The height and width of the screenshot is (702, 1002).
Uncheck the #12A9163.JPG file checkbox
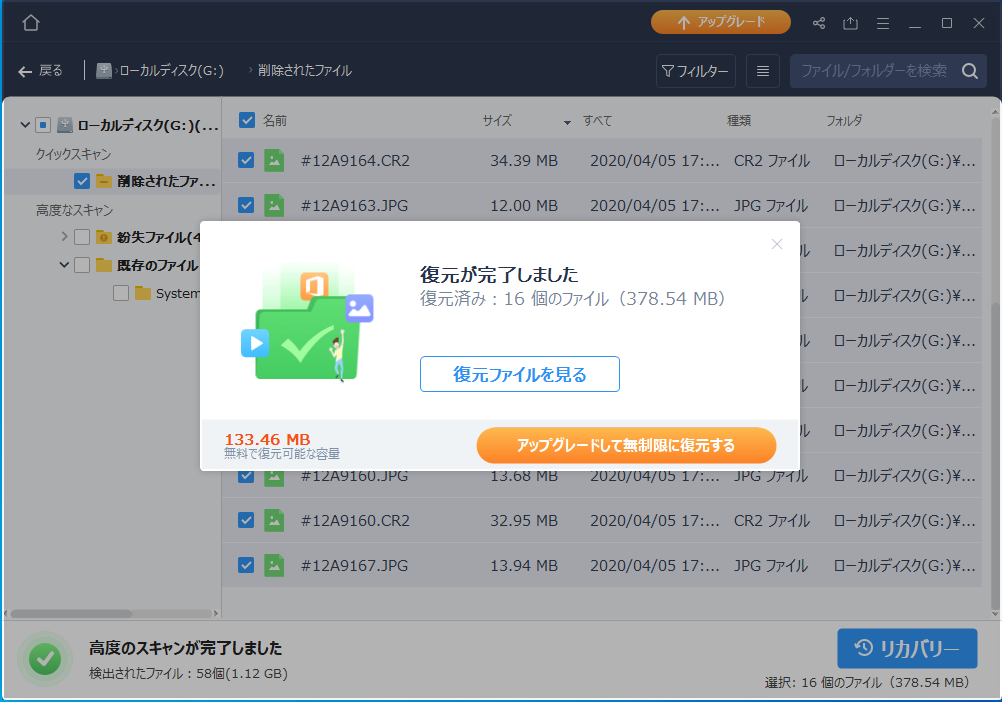(x=246, y=205)
